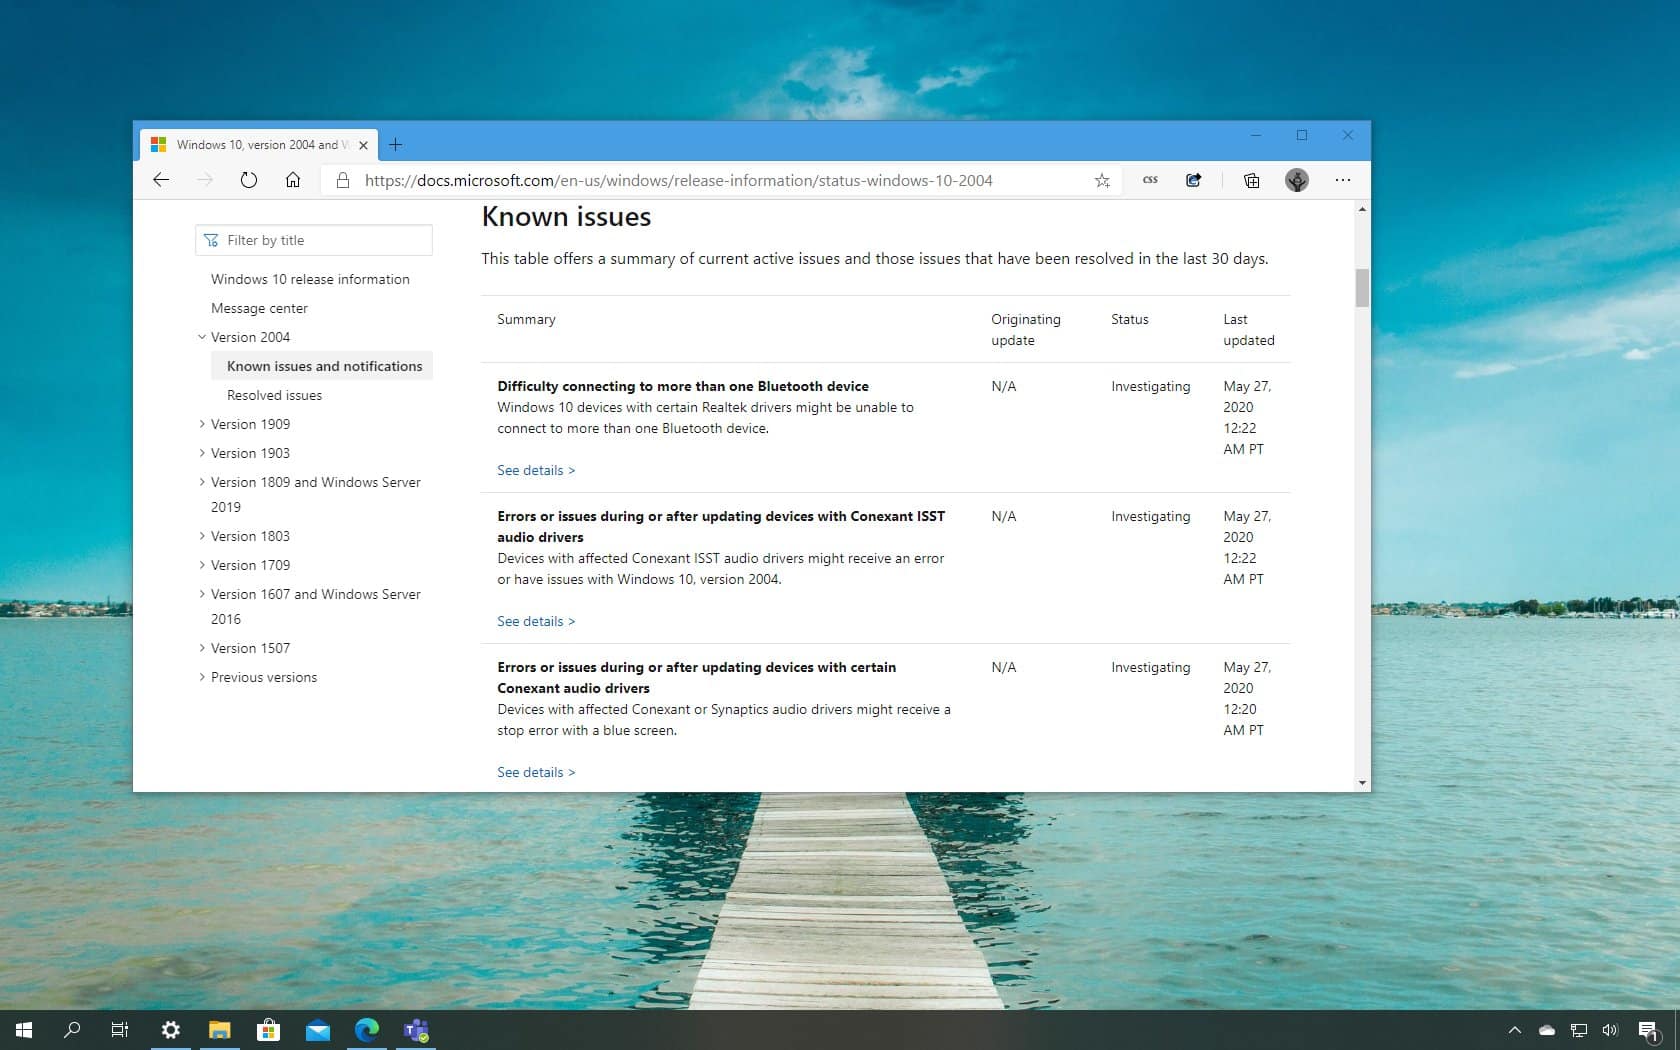
Task: Click the CSS extension icon
Action: click(x=1150, y=180)
